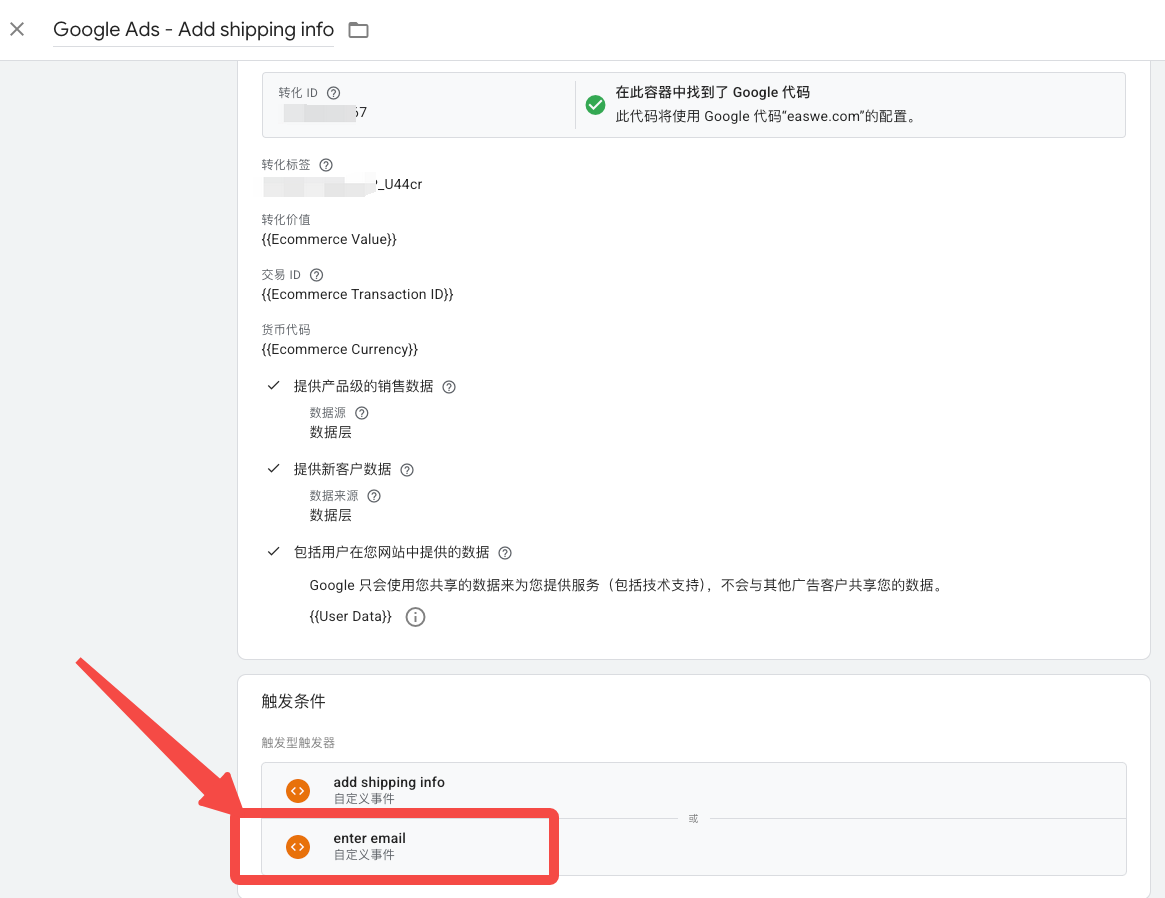
Task: Click the help icon beside 数据源
Action: click(362, 413)
